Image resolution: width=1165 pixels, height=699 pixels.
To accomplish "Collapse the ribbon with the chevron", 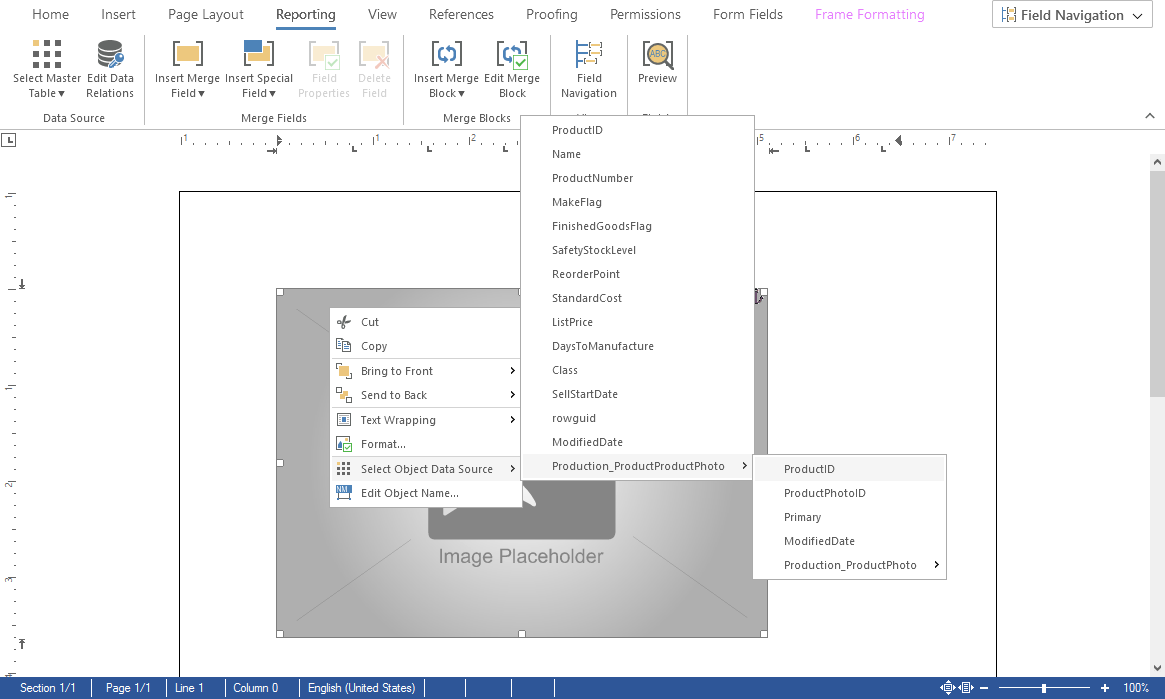I will (1149, 116).
